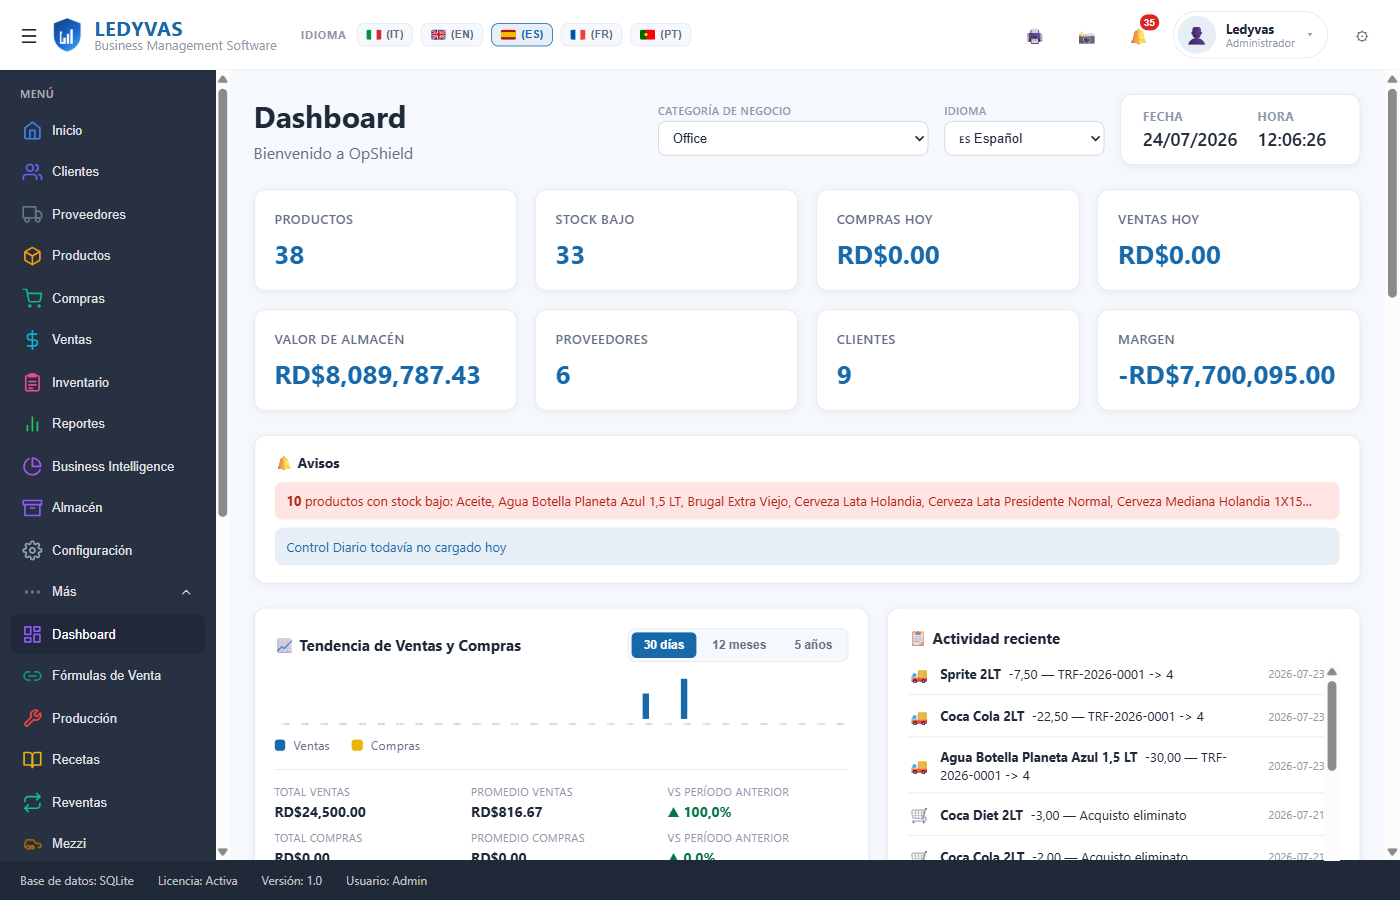The height and width of the screenshot is (900, 1400).
Task: Open Clientes icon in sidebar
Action: (x=32, y=172)
